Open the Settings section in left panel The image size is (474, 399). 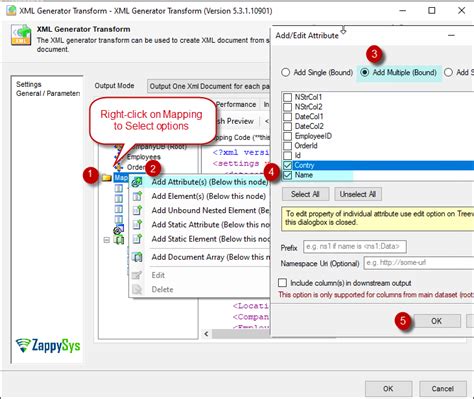[29, 84]
